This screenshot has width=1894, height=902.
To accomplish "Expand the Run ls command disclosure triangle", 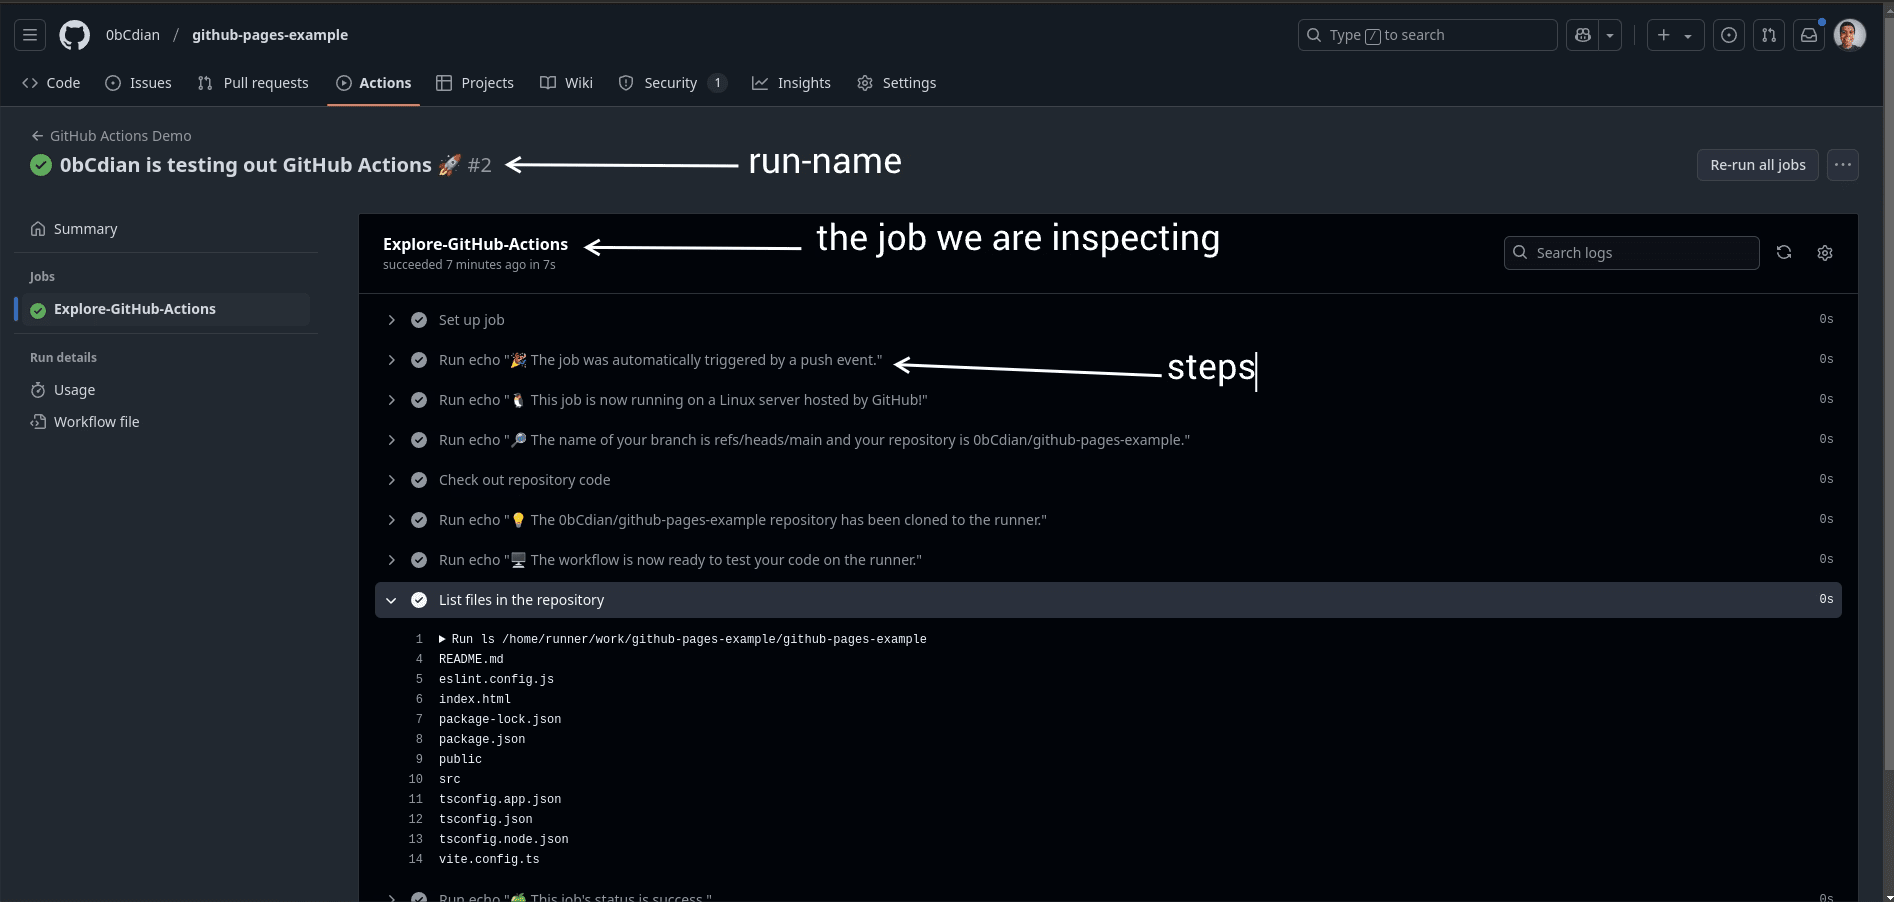I will [442, 639].
